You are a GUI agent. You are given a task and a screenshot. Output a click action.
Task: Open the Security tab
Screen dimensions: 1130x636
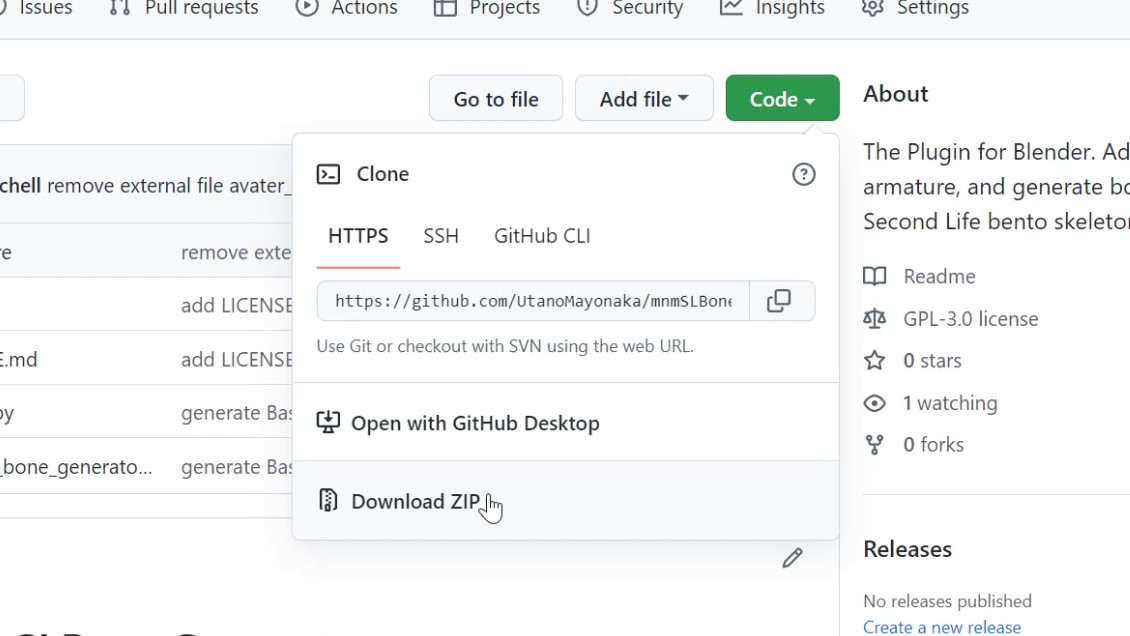coord(630,8)
